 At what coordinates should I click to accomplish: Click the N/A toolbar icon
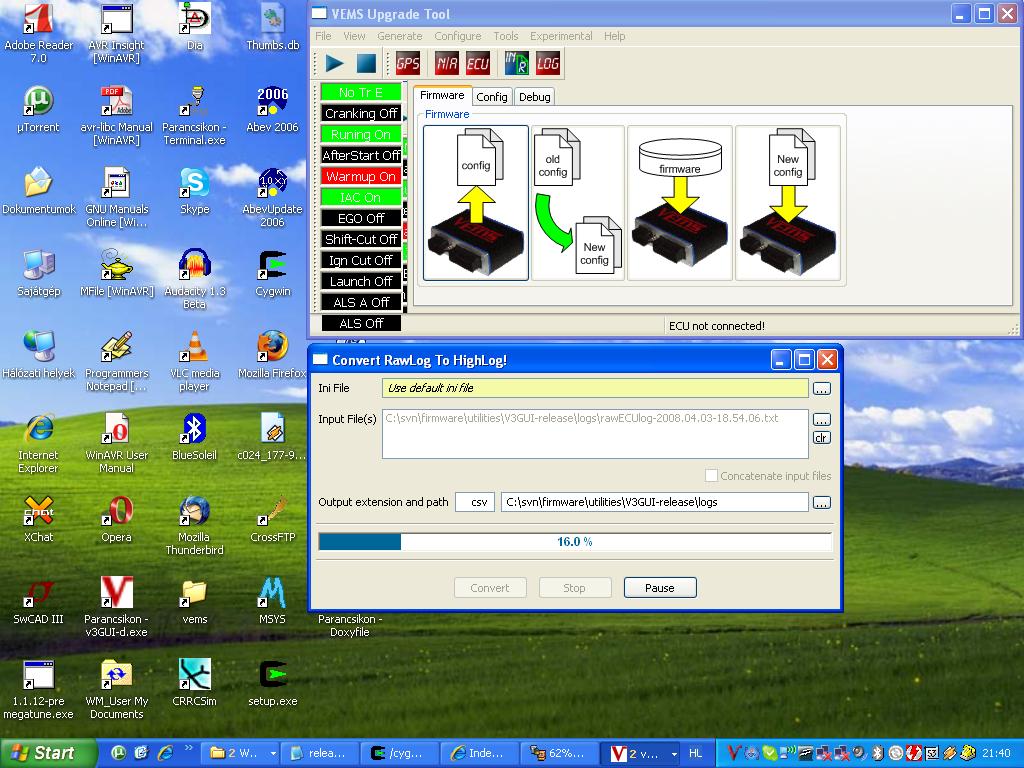click(447, 63)
